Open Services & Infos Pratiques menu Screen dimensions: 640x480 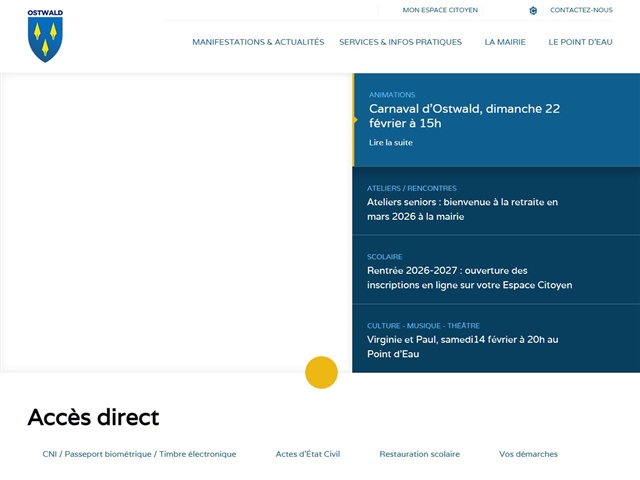[x=400, y=42]
